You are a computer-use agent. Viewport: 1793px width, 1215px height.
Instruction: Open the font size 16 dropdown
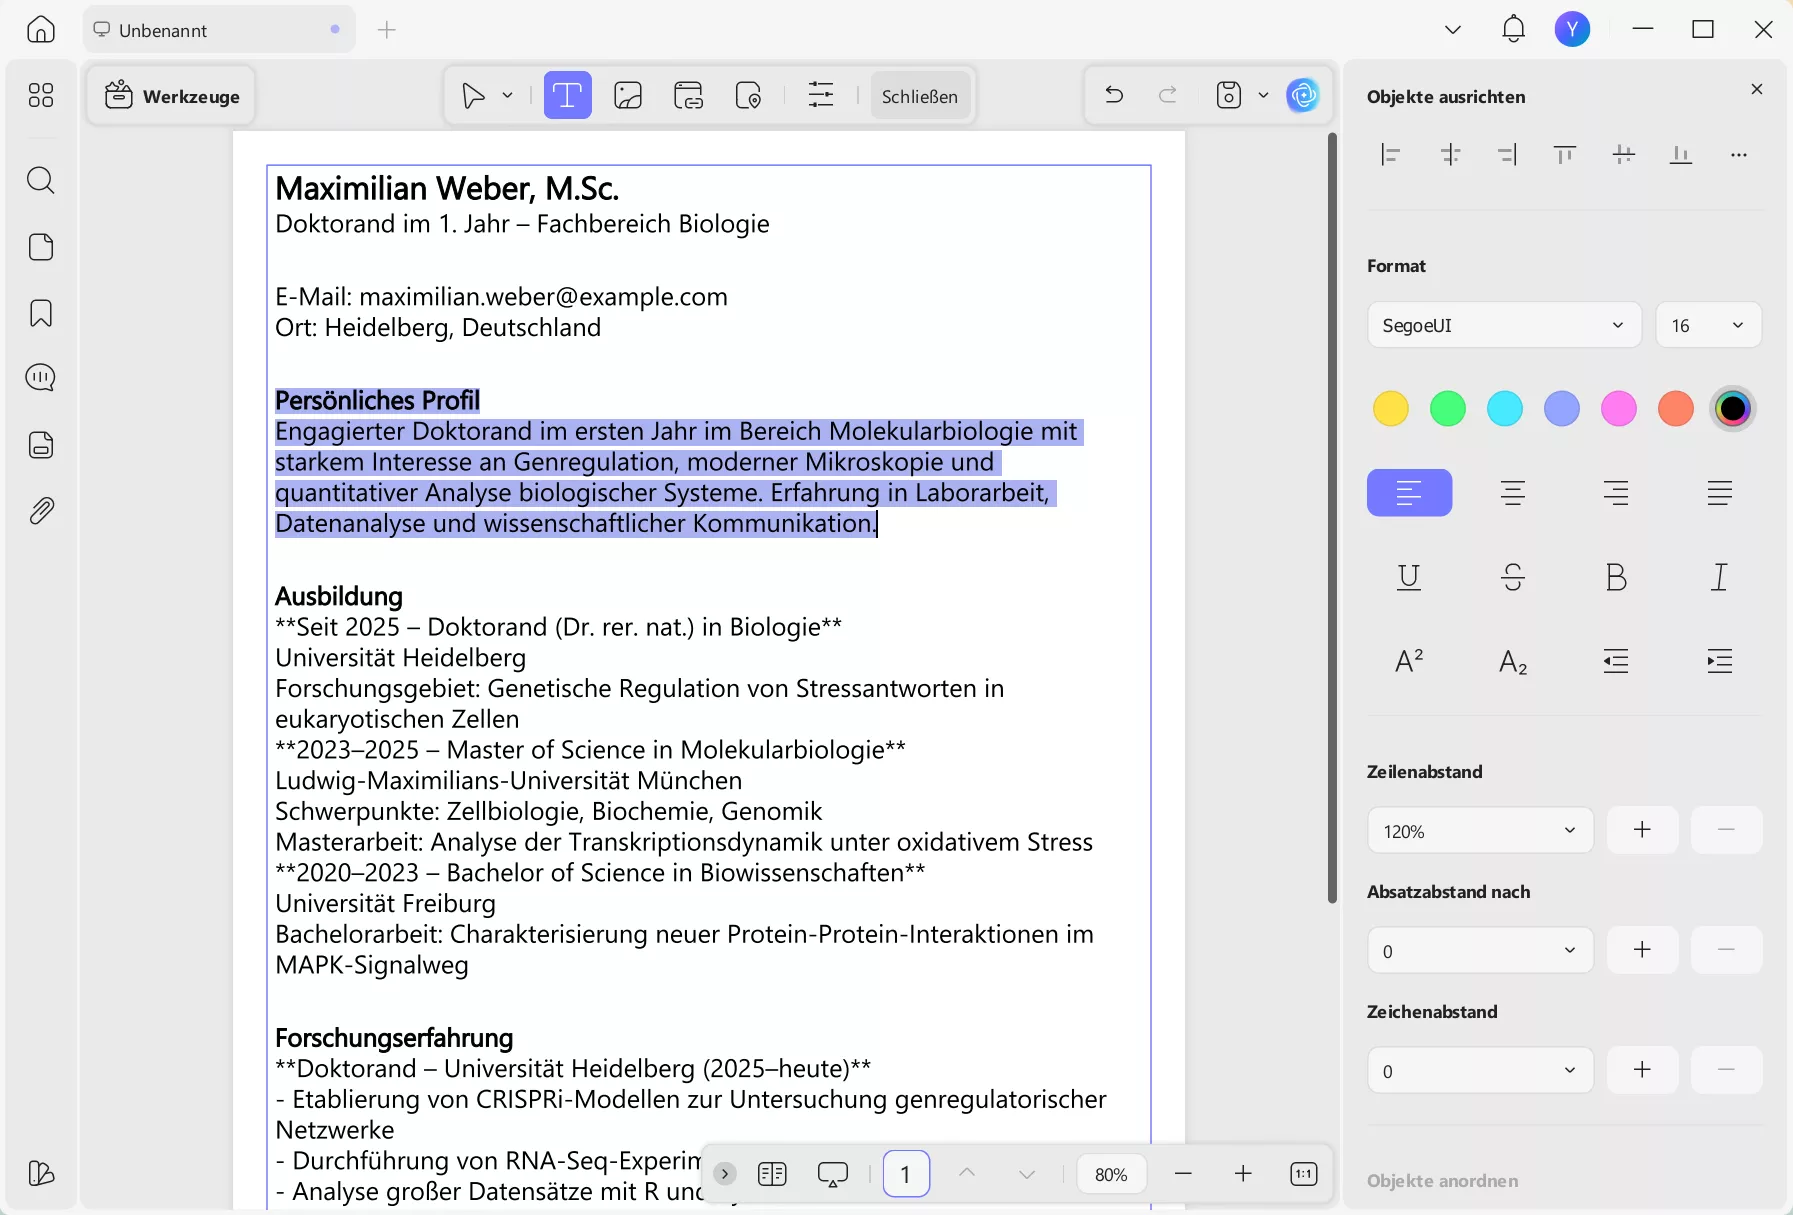(1708, 325)
